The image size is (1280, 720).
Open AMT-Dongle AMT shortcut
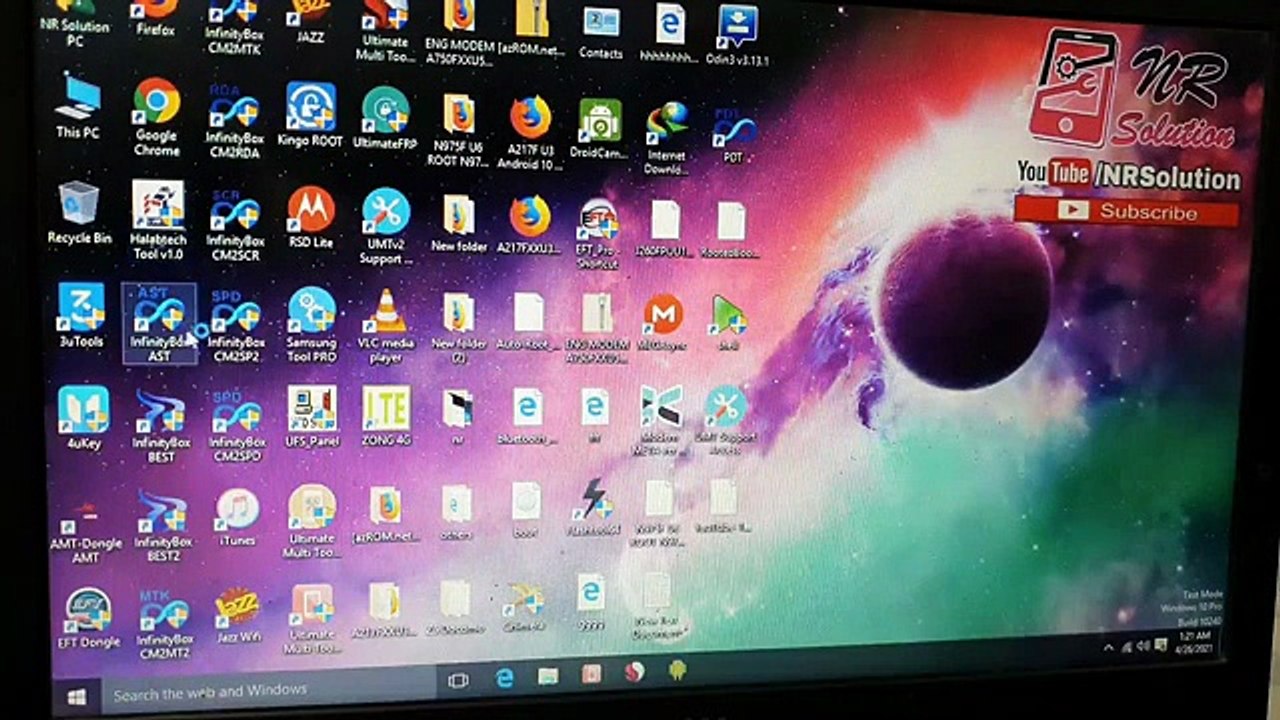86,533
